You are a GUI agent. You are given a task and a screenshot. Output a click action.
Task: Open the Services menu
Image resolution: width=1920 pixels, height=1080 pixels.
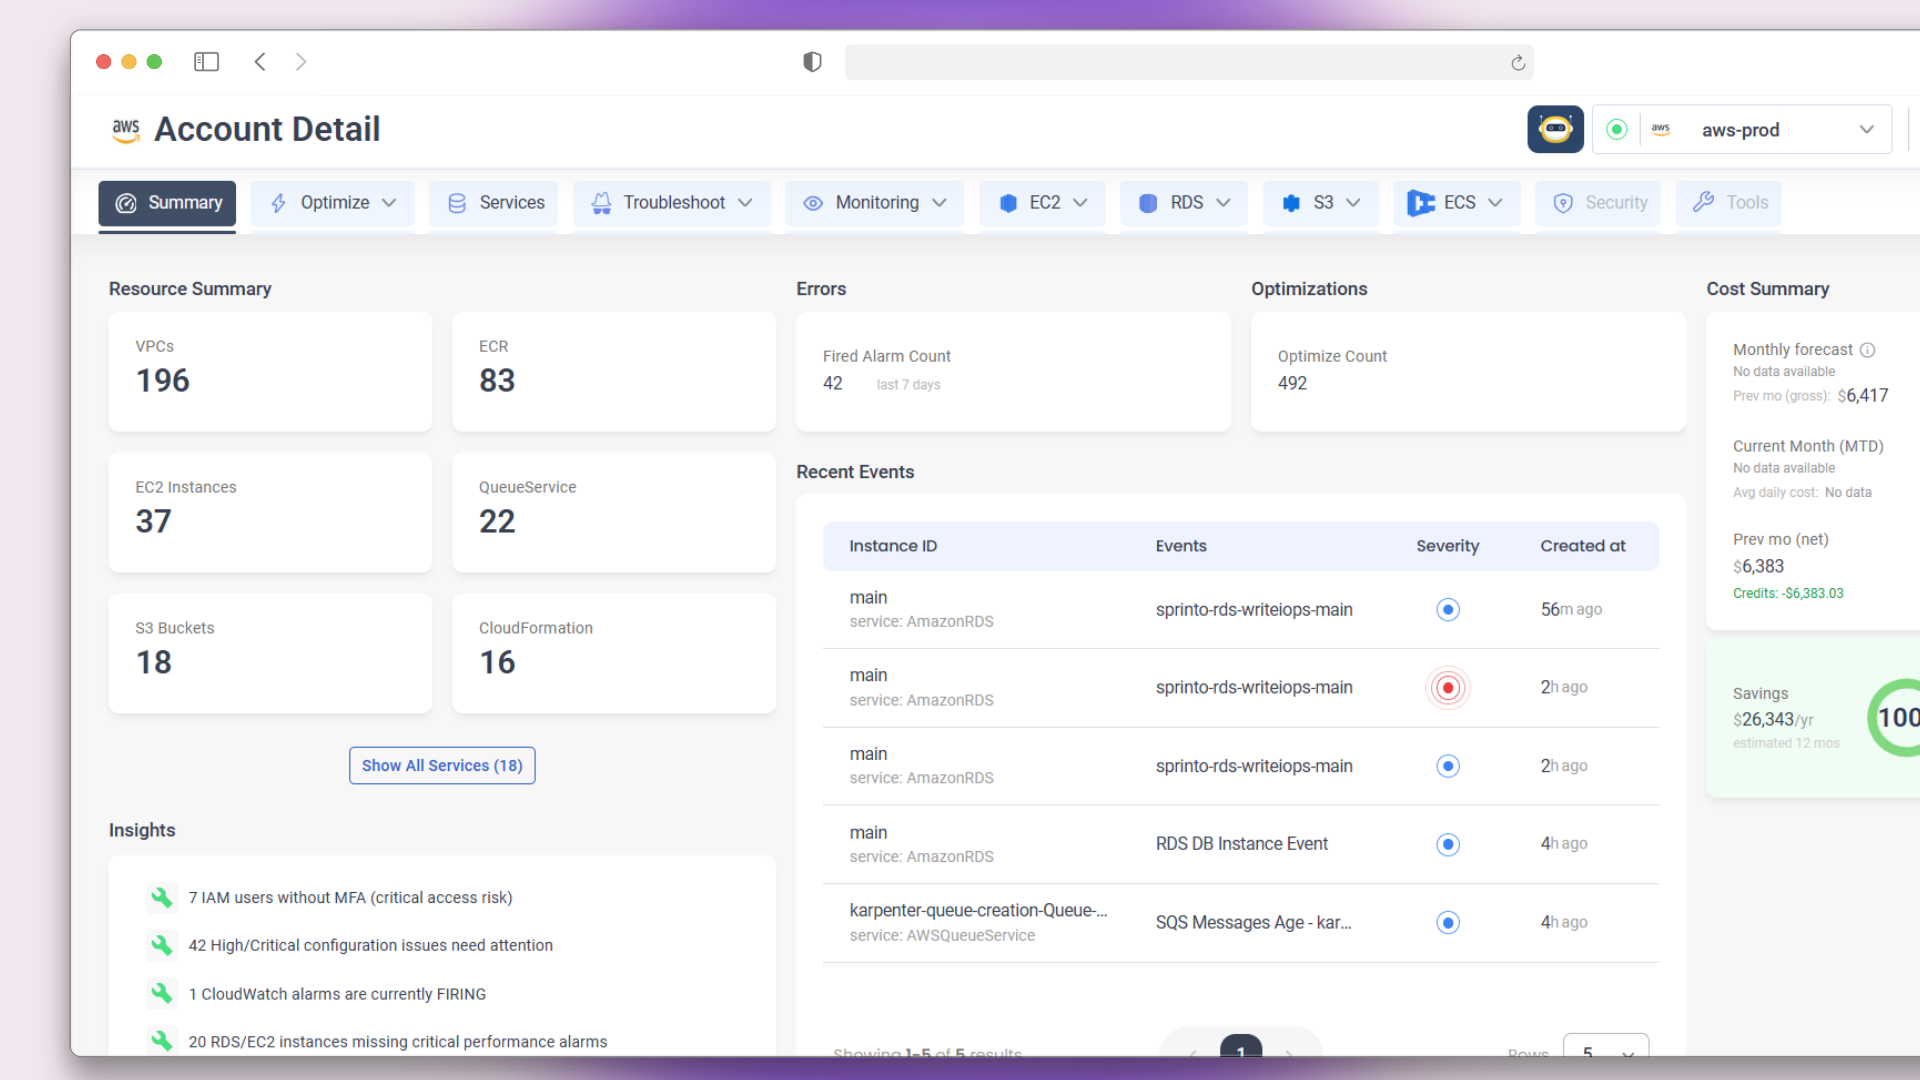(493, 202)
